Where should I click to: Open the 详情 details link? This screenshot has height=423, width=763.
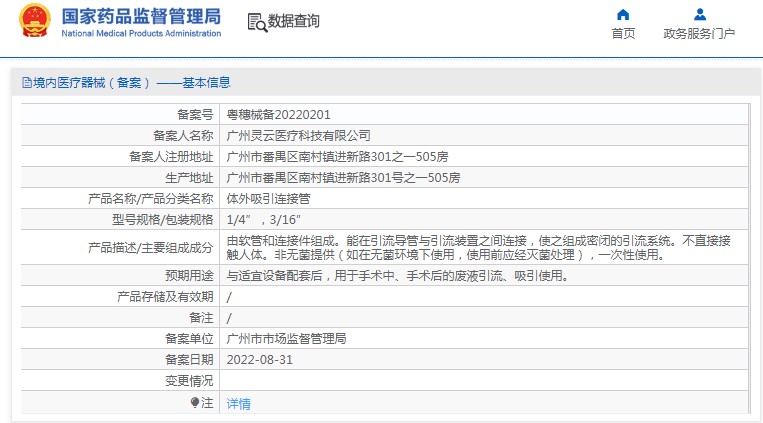(238, 404)
